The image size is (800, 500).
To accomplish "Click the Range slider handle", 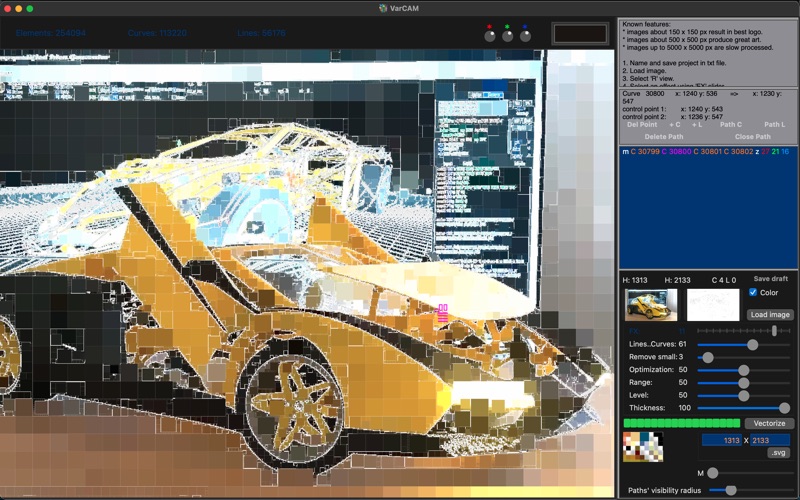I will point(744,383).
